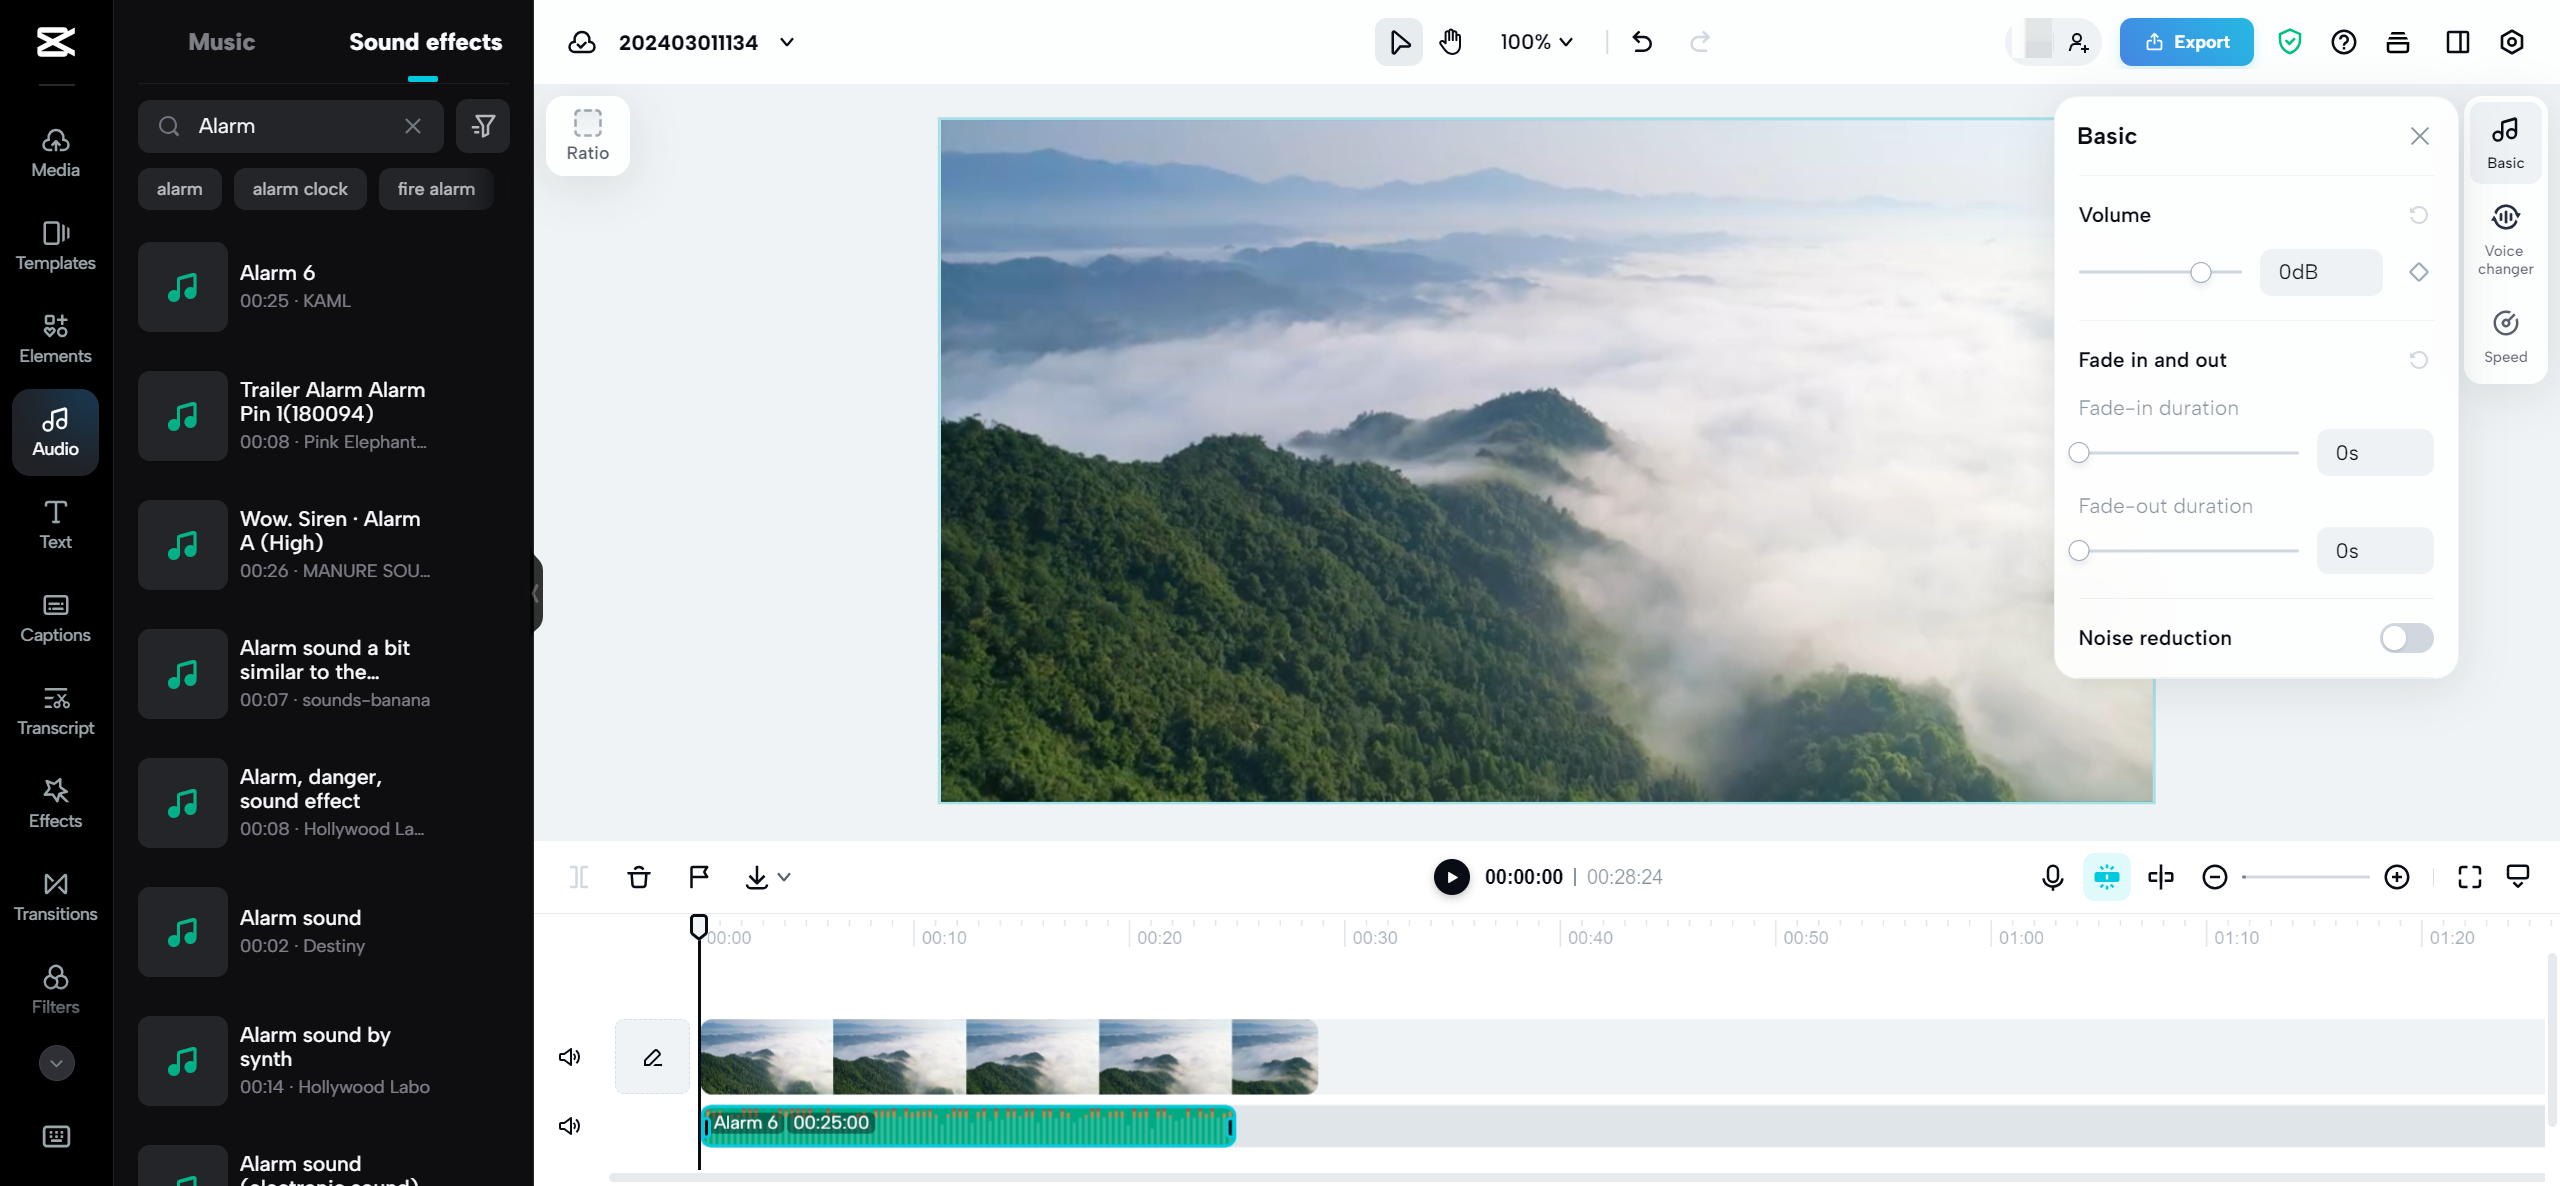The image size is (2560, 1186).
Task: Select the Sound effects tab
Action: coord(424,42)
